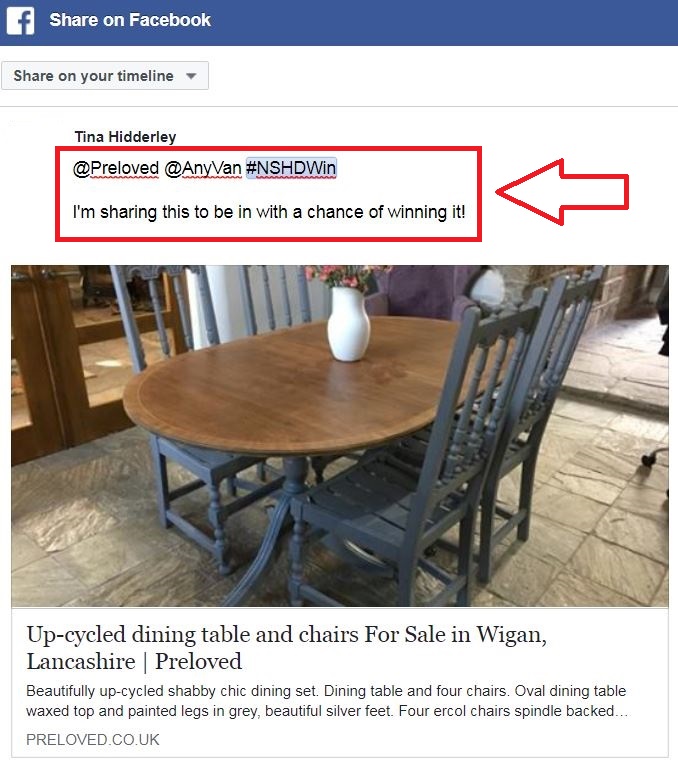This screenshot has height=776, width=678.
Task: Click the Lancashire | Preloved title line
Action: click(x=134, y=661)
